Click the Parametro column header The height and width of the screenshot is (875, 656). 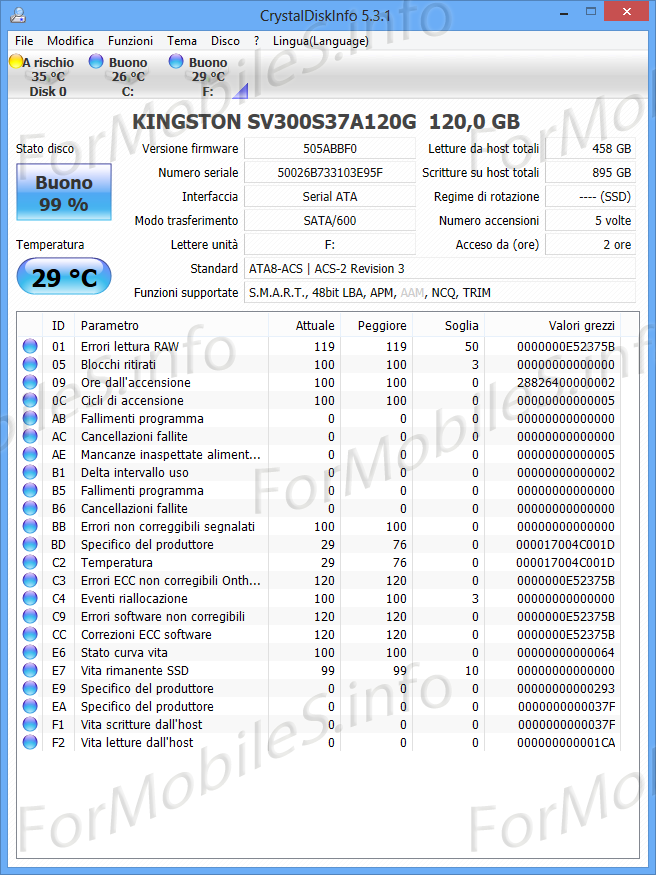point(110,325)
